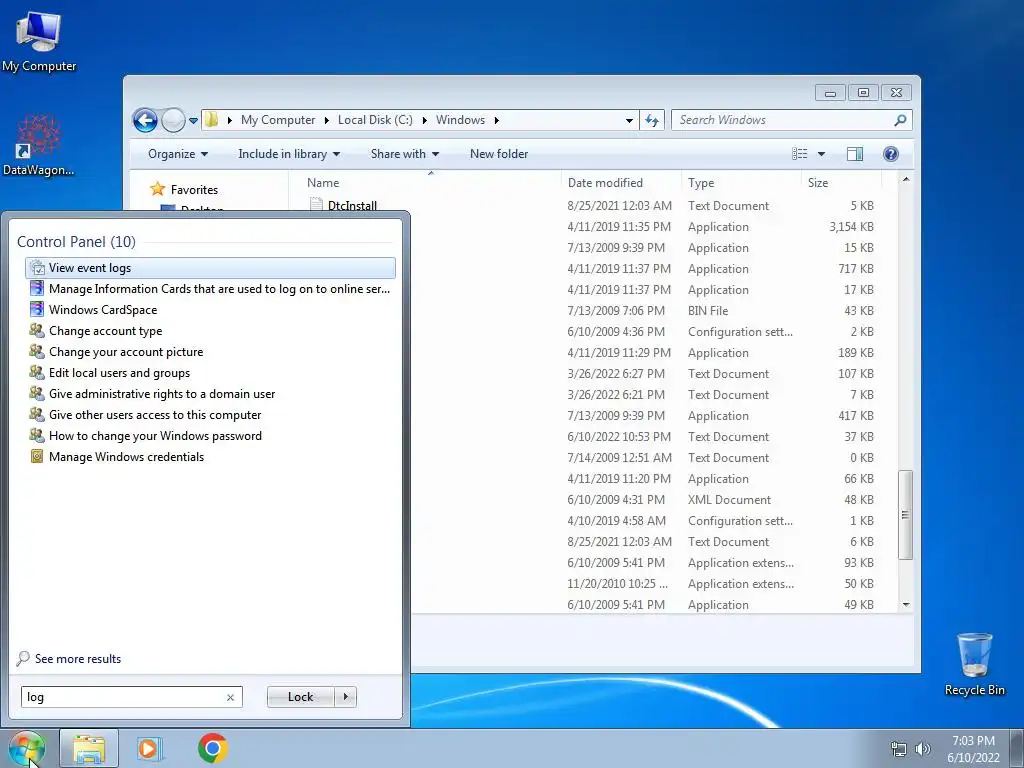Click the Explorer forward arrow button
This screenshot has width=1024, height=768.
click(x=173, y=120)
